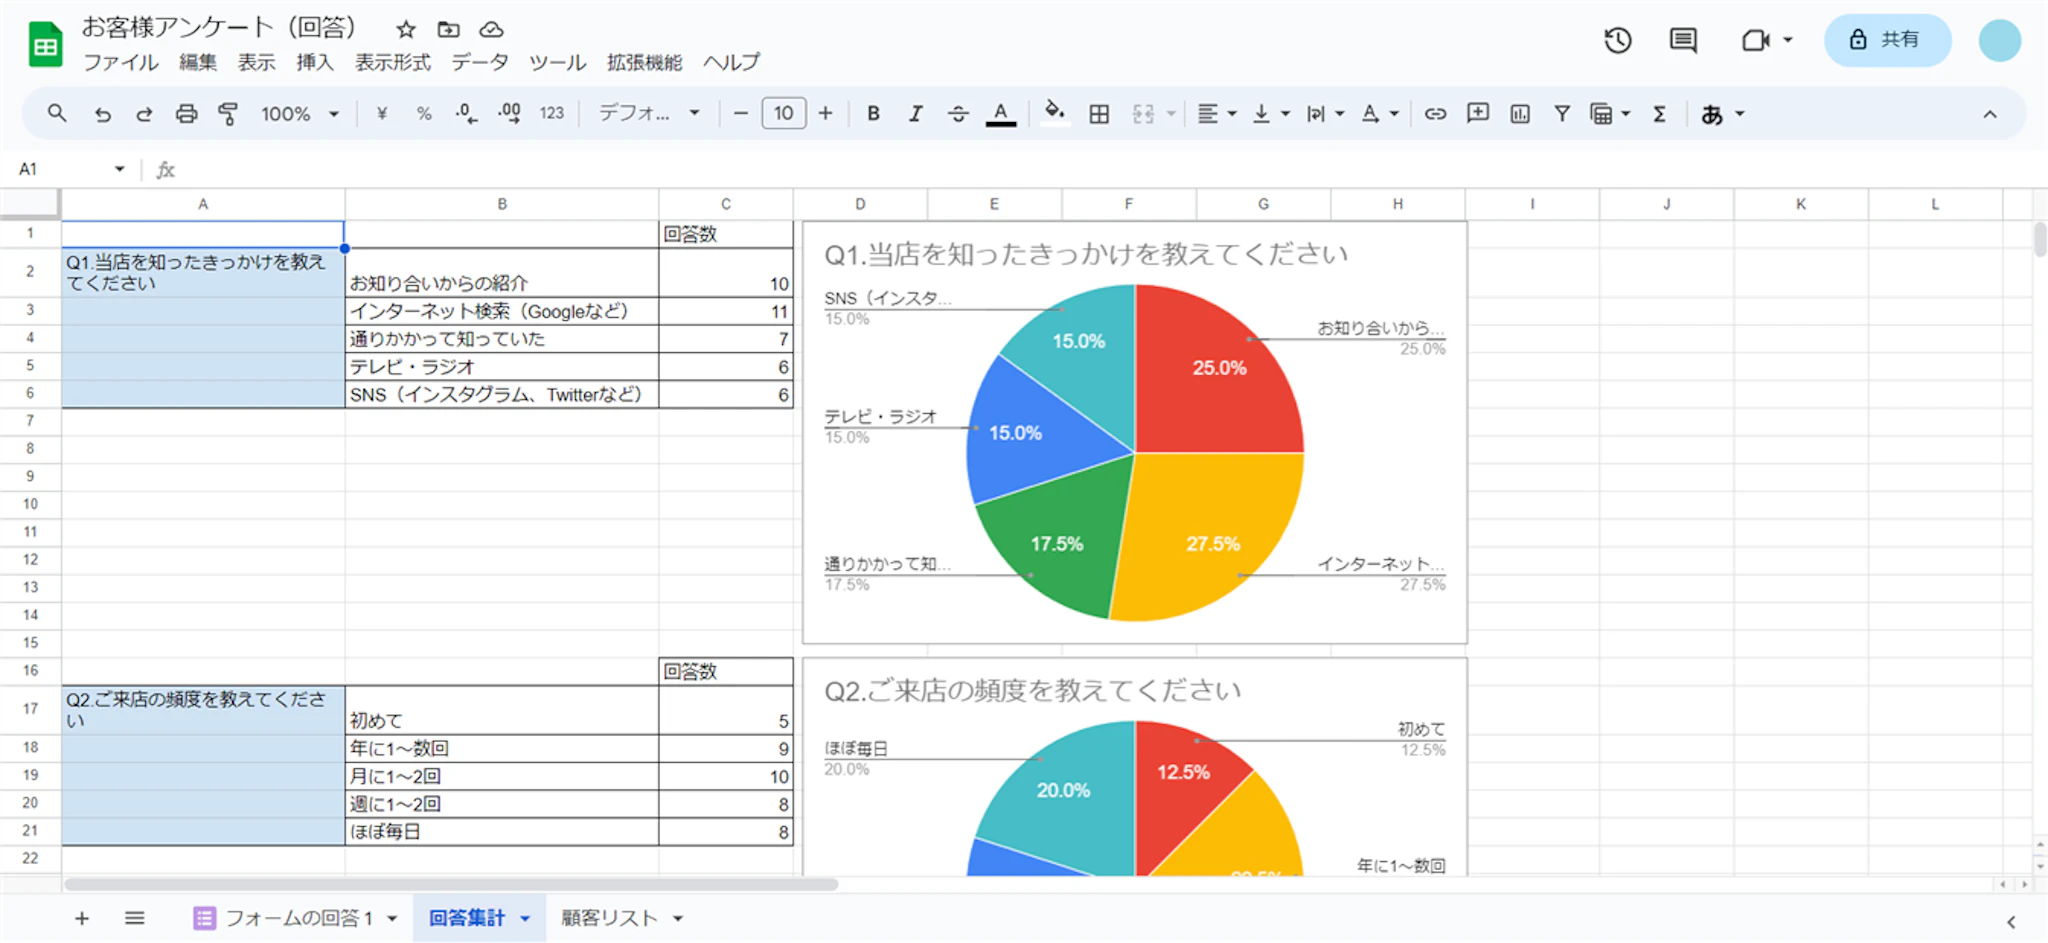Insert a link using toolbar icon
The height and width of the screenshot is (943, 2048).
click(1435, 114)
